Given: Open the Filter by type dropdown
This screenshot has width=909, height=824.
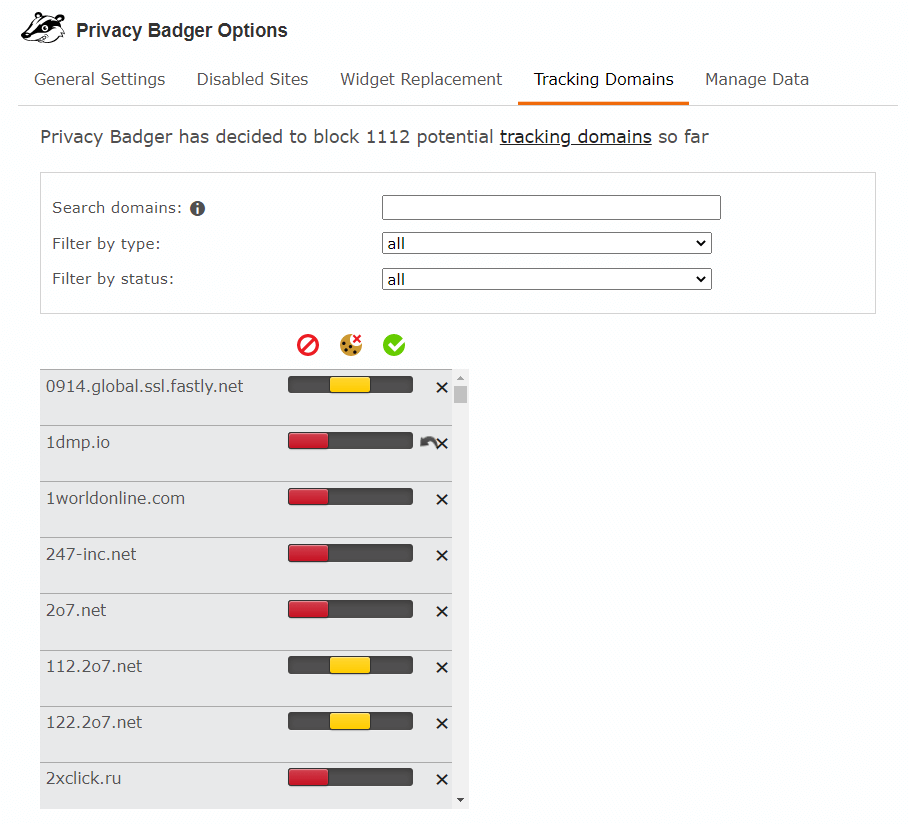Looking at the screenshot, I should point(546,243).
